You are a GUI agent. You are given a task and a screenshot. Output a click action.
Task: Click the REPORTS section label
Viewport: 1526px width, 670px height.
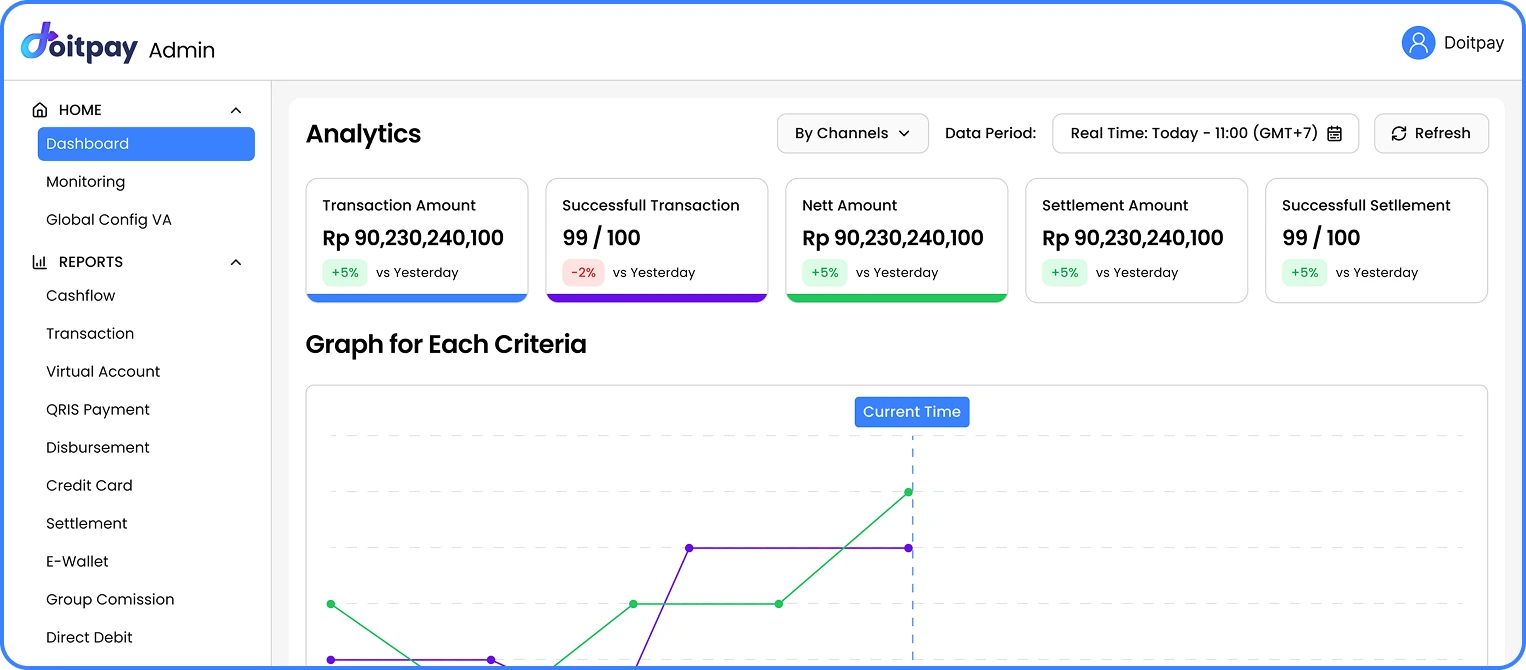(91, 262)
